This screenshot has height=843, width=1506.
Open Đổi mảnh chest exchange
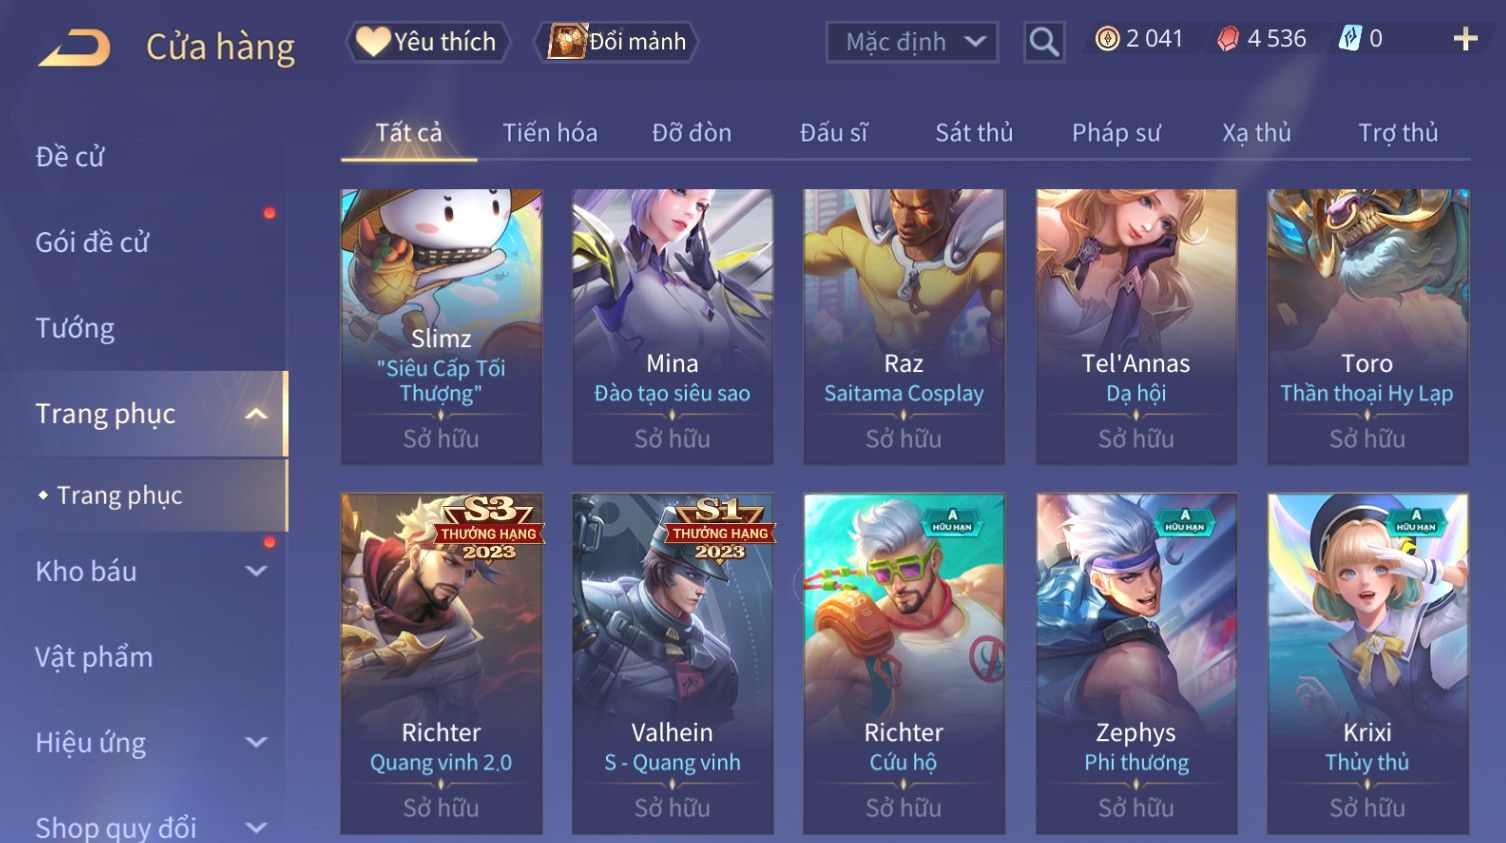[618, 42]
